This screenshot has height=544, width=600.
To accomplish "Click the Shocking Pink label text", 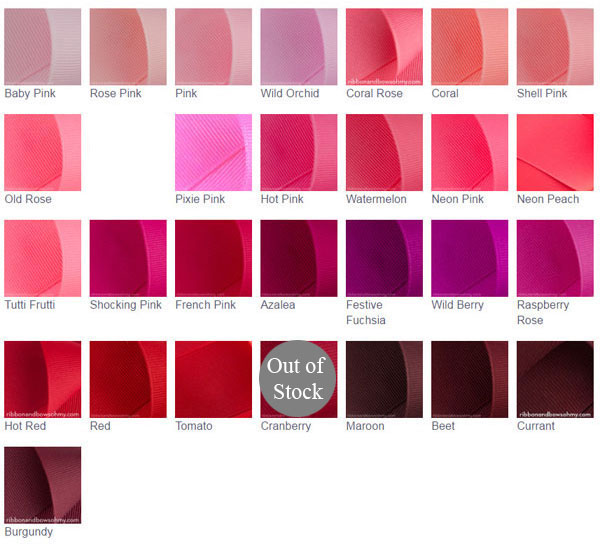I will click(126, 305).
